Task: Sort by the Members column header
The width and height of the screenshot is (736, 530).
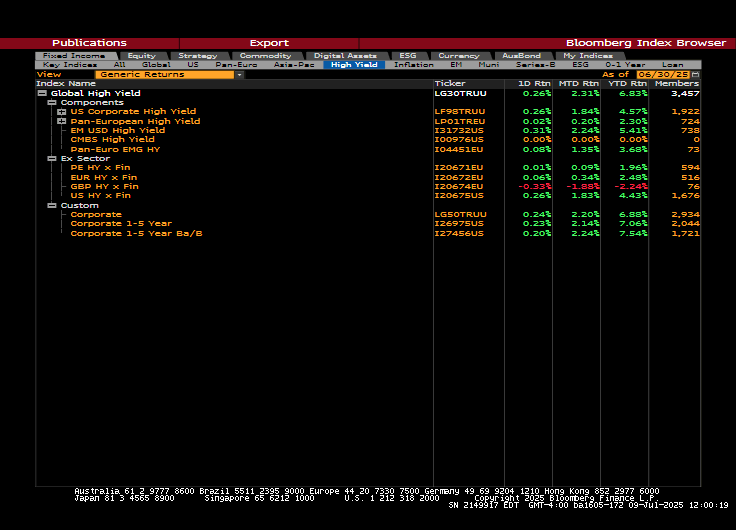Action: [677, 84]
